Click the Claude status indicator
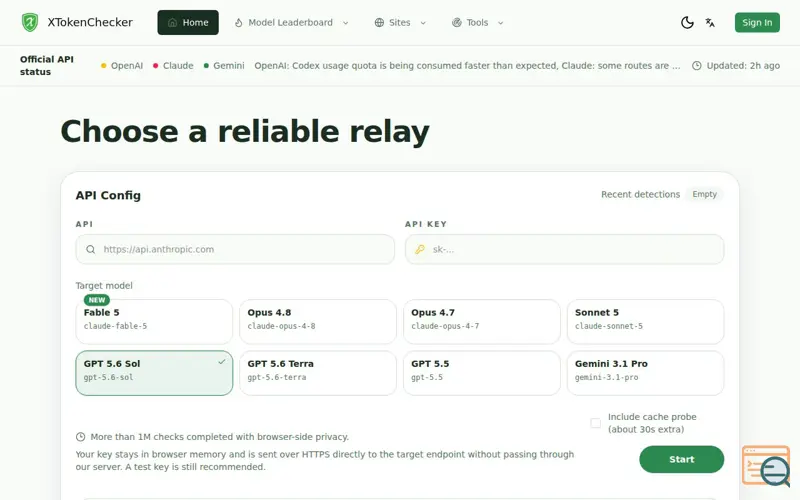Screen dimensions: 800x500 point(173,66)
